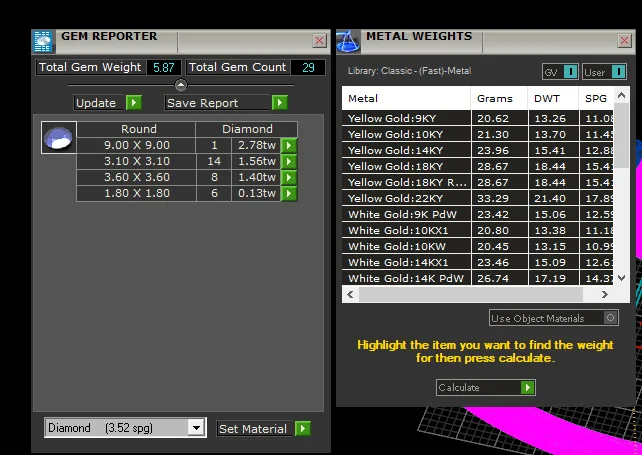This screenshot has height=455, width=642.
Task: Click the Diamond material header cell
Action: click(247, 129)
